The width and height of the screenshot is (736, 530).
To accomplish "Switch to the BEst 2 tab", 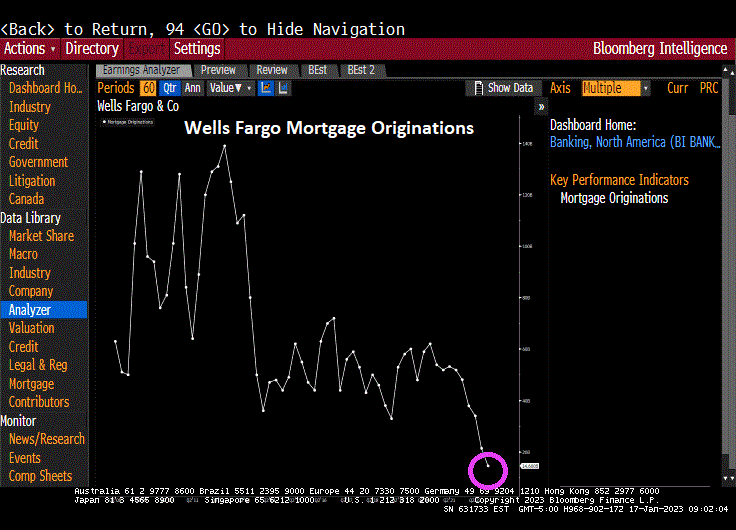I will pyautogui.click(x=361, y=70).
